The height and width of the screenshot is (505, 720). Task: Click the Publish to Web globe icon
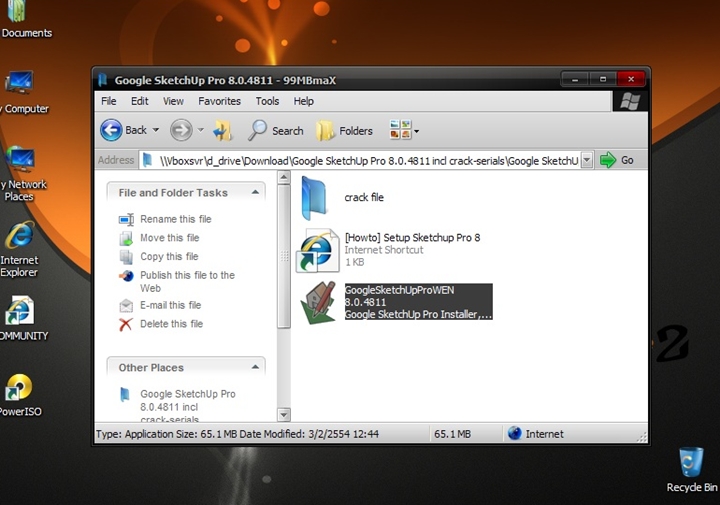[x=126, y=275]
